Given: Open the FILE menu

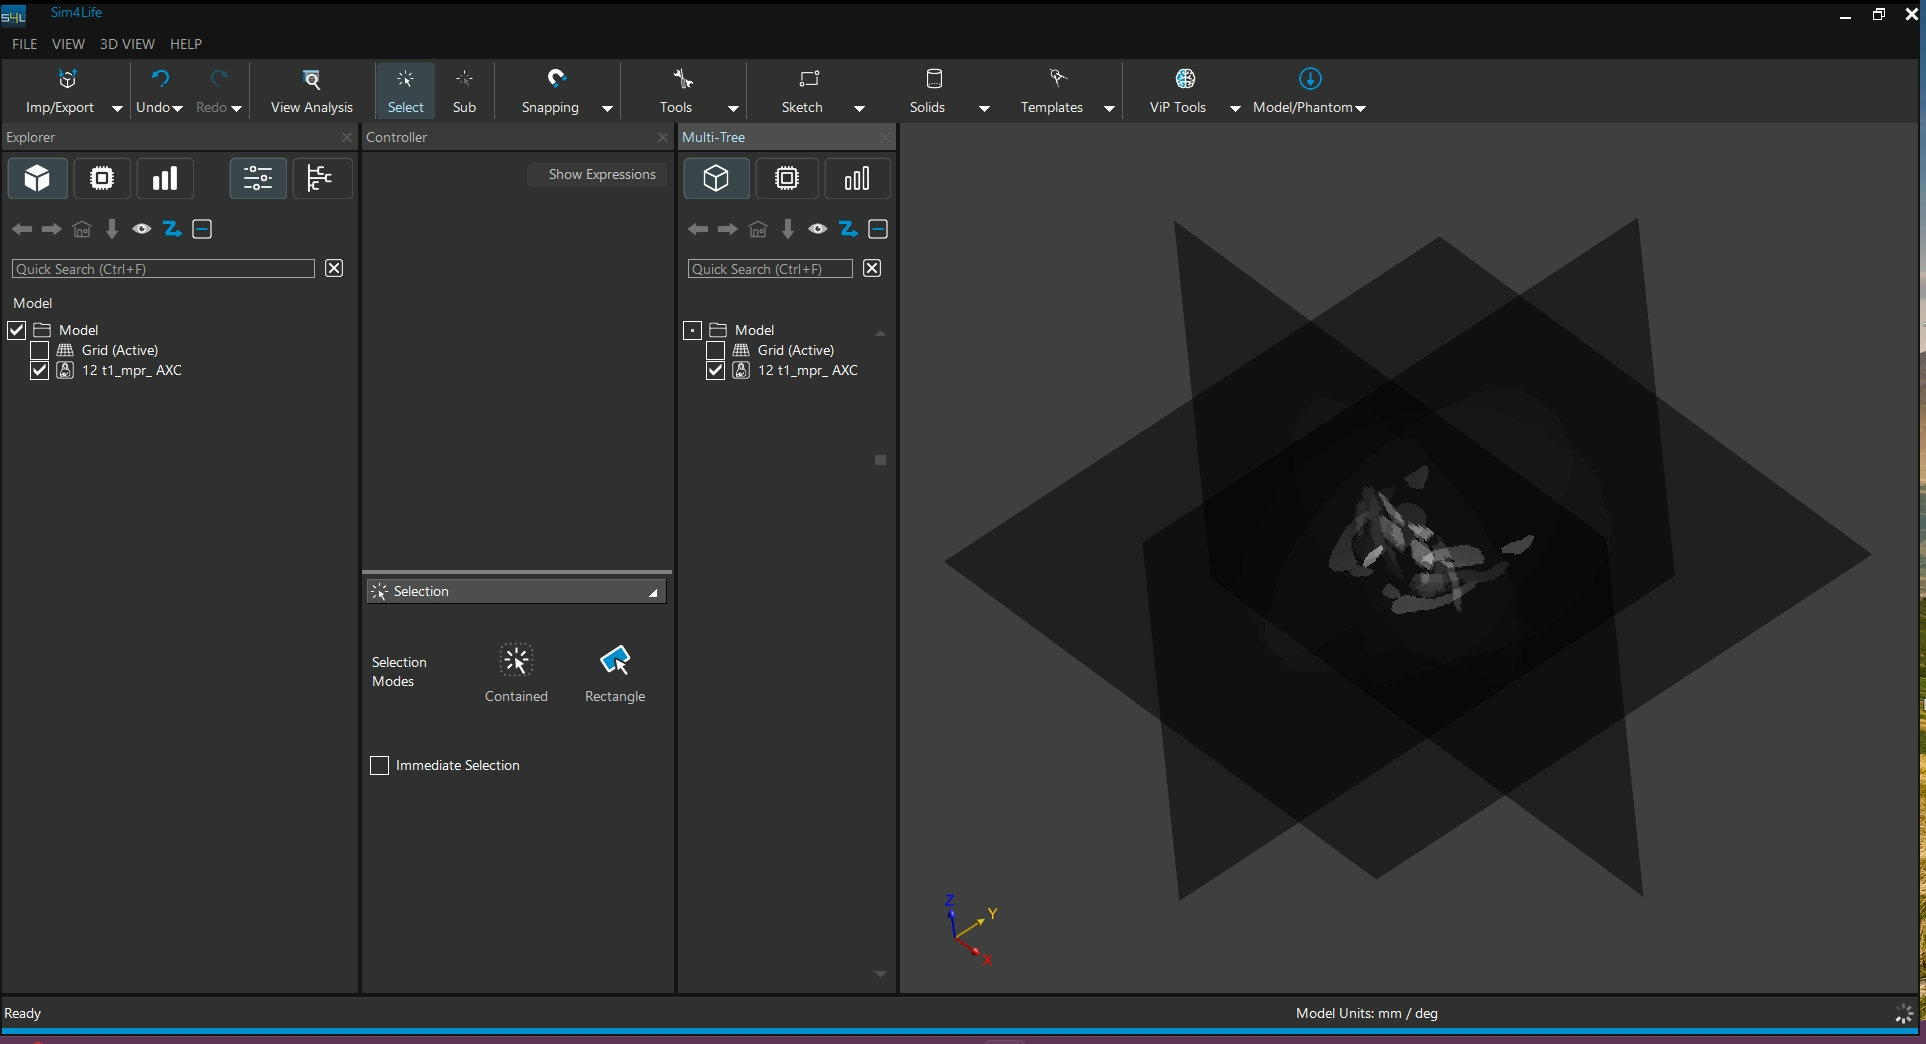Looking at the screenshot, I should (24, 44).
